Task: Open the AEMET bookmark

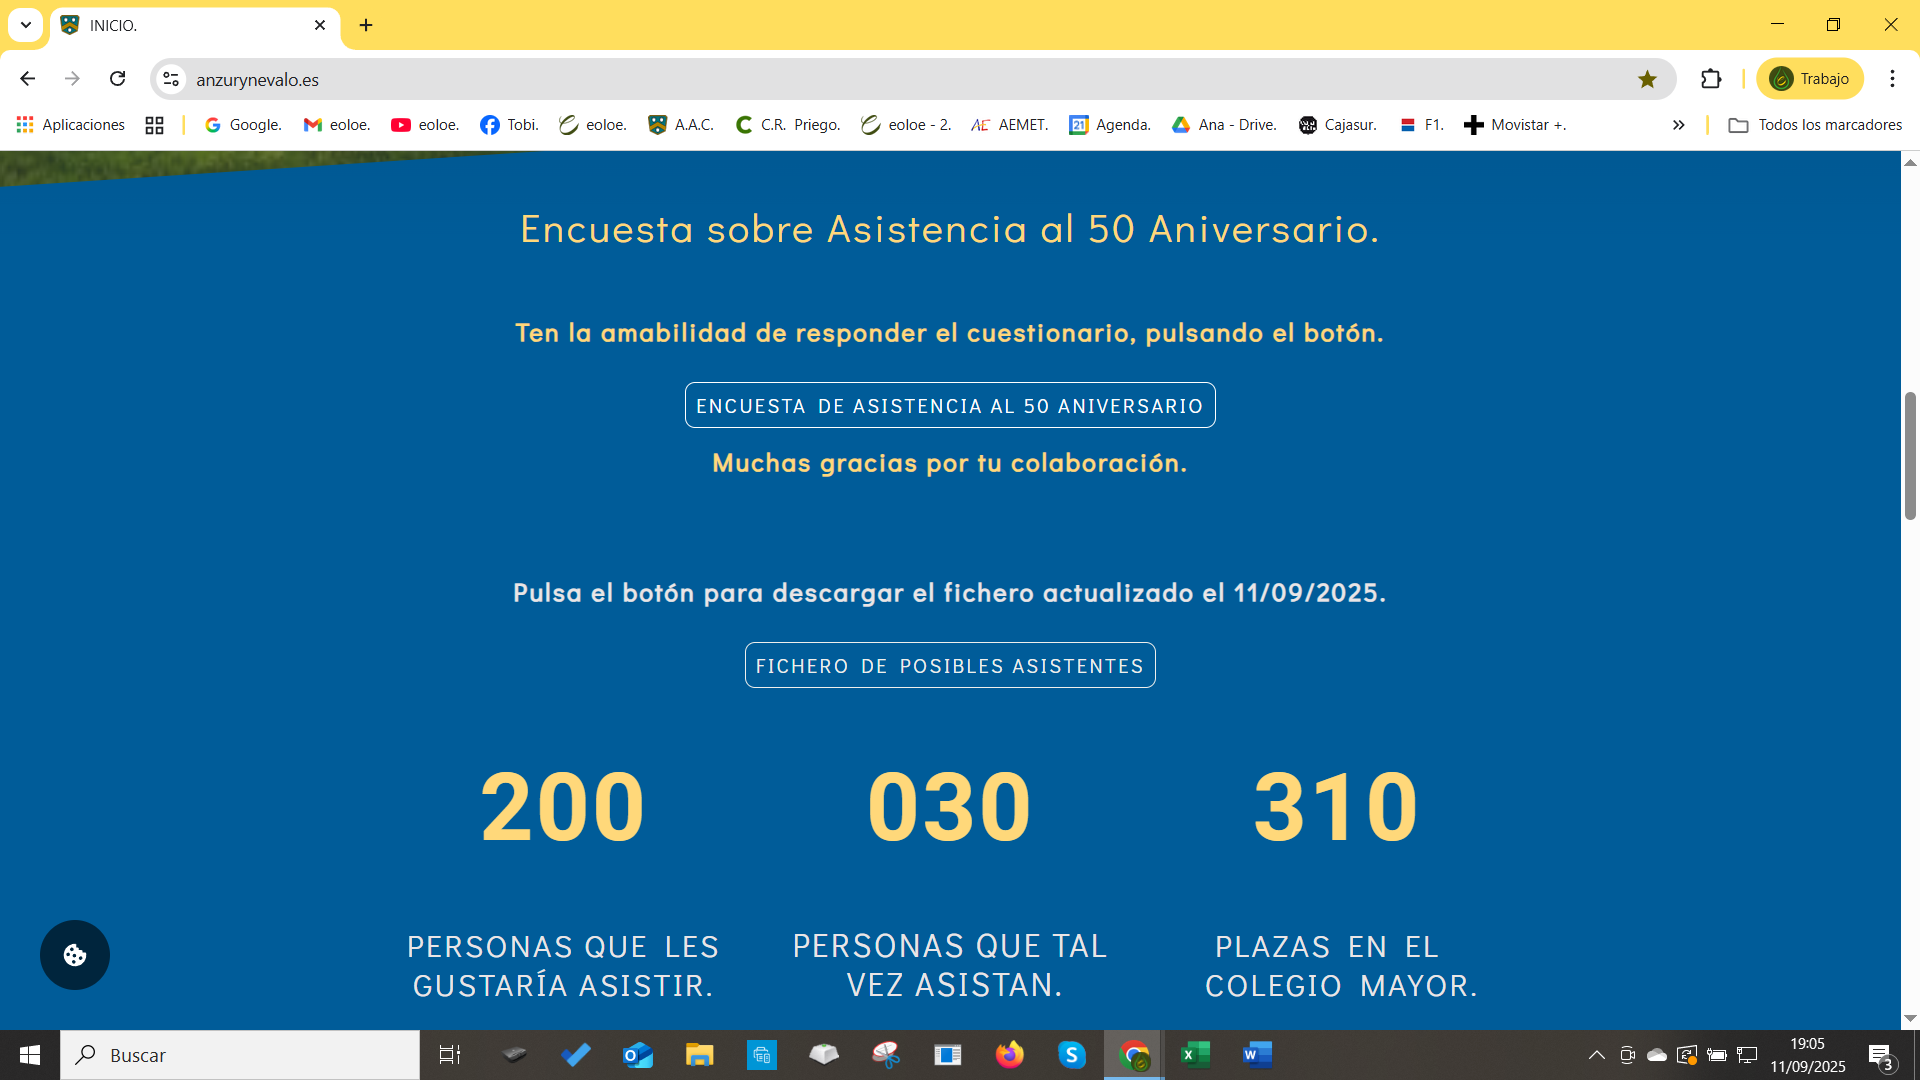Action: 1010,125
